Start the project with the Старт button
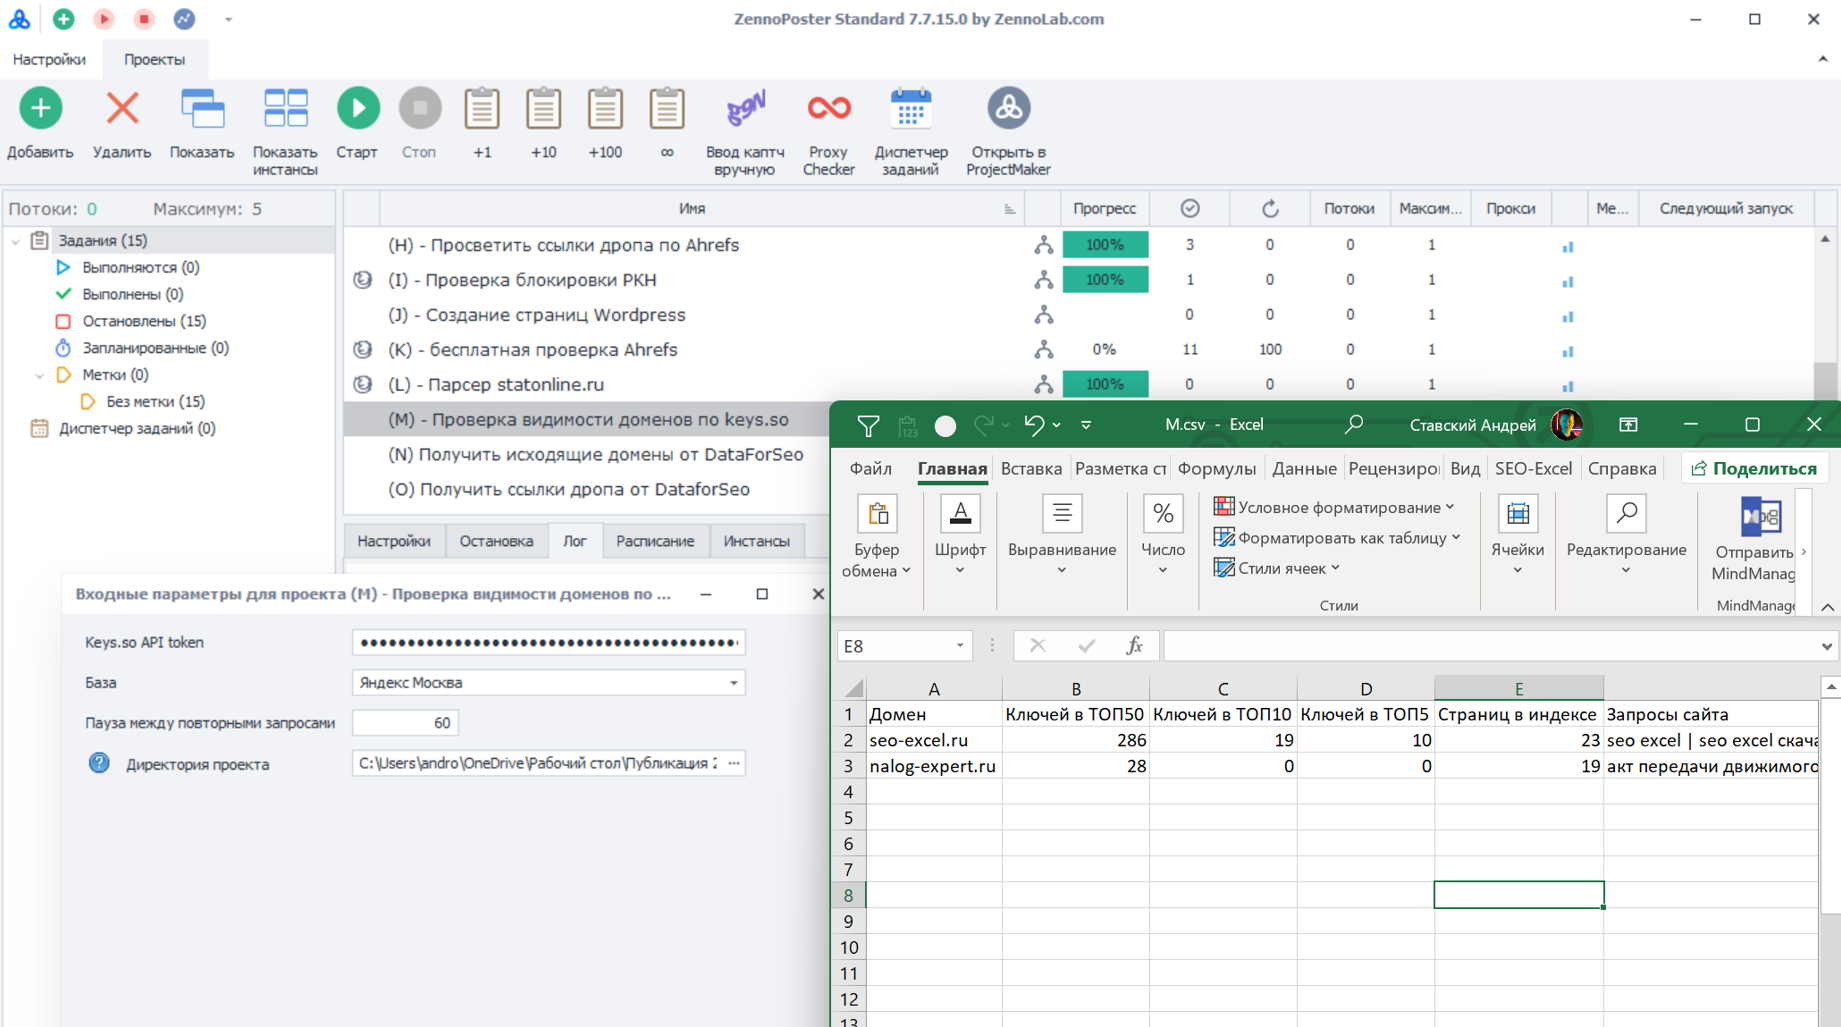 coord(357,108)
